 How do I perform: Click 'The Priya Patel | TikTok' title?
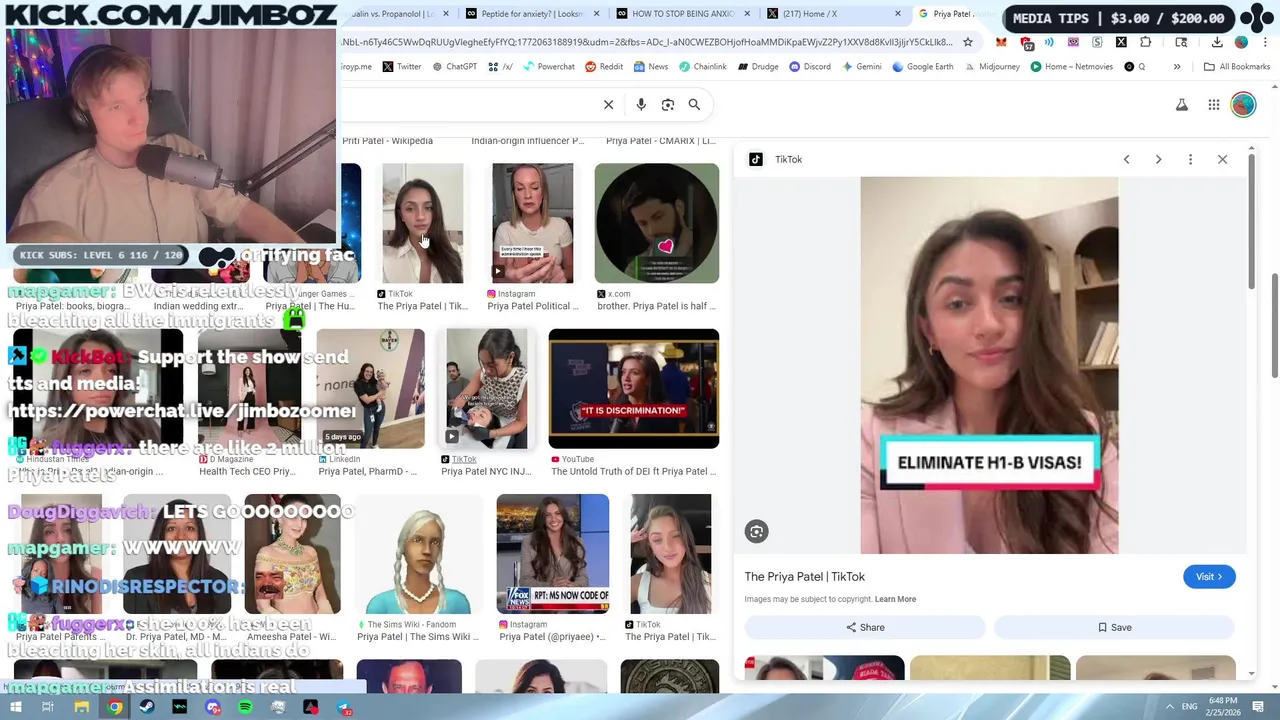804,576
